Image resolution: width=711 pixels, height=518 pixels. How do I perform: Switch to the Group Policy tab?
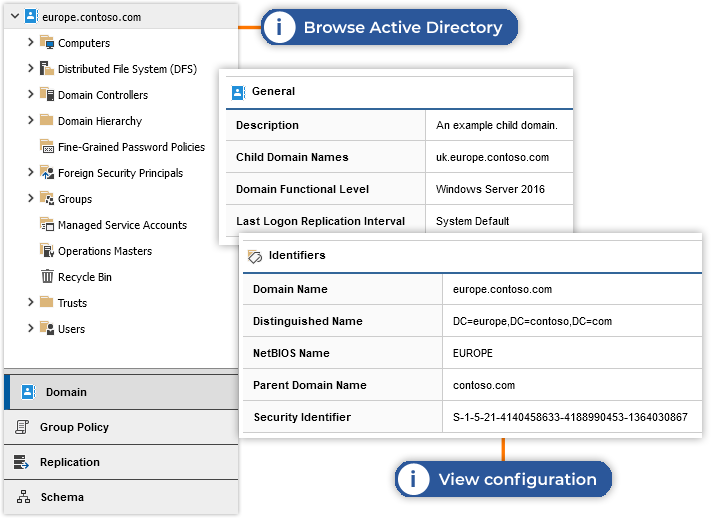coord(74,427)
